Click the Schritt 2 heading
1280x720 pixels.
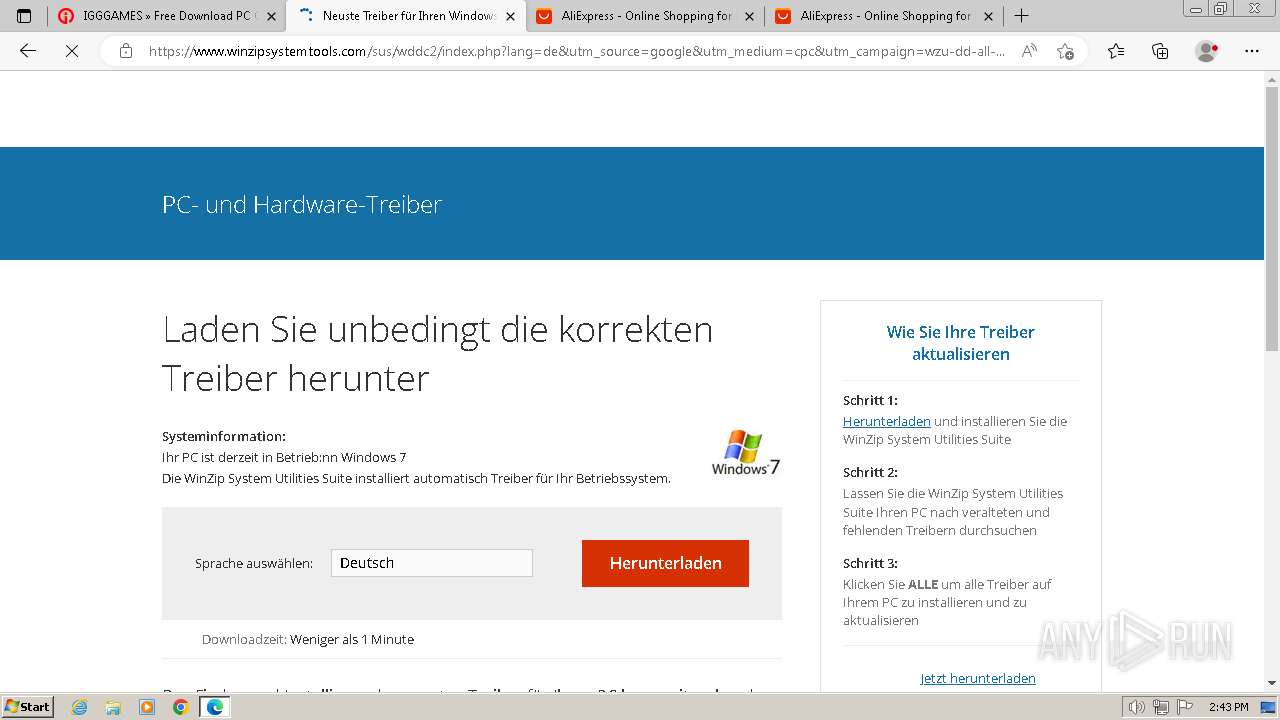point(870,472)
